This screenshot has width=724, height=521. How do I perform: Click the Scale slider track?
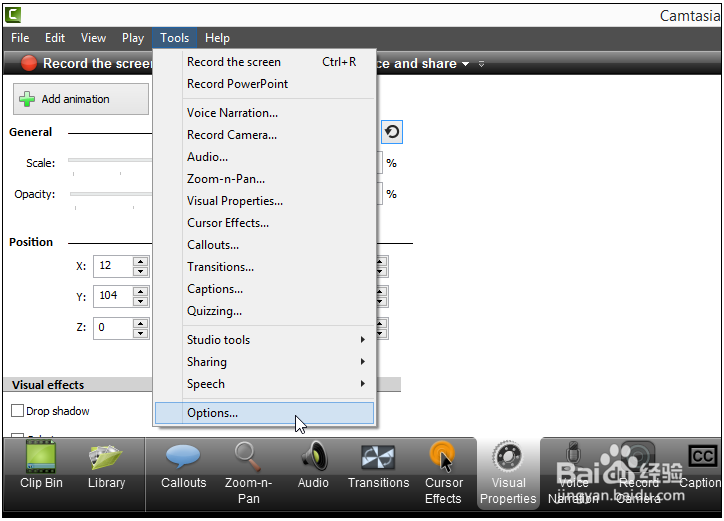tap(110, 160)
